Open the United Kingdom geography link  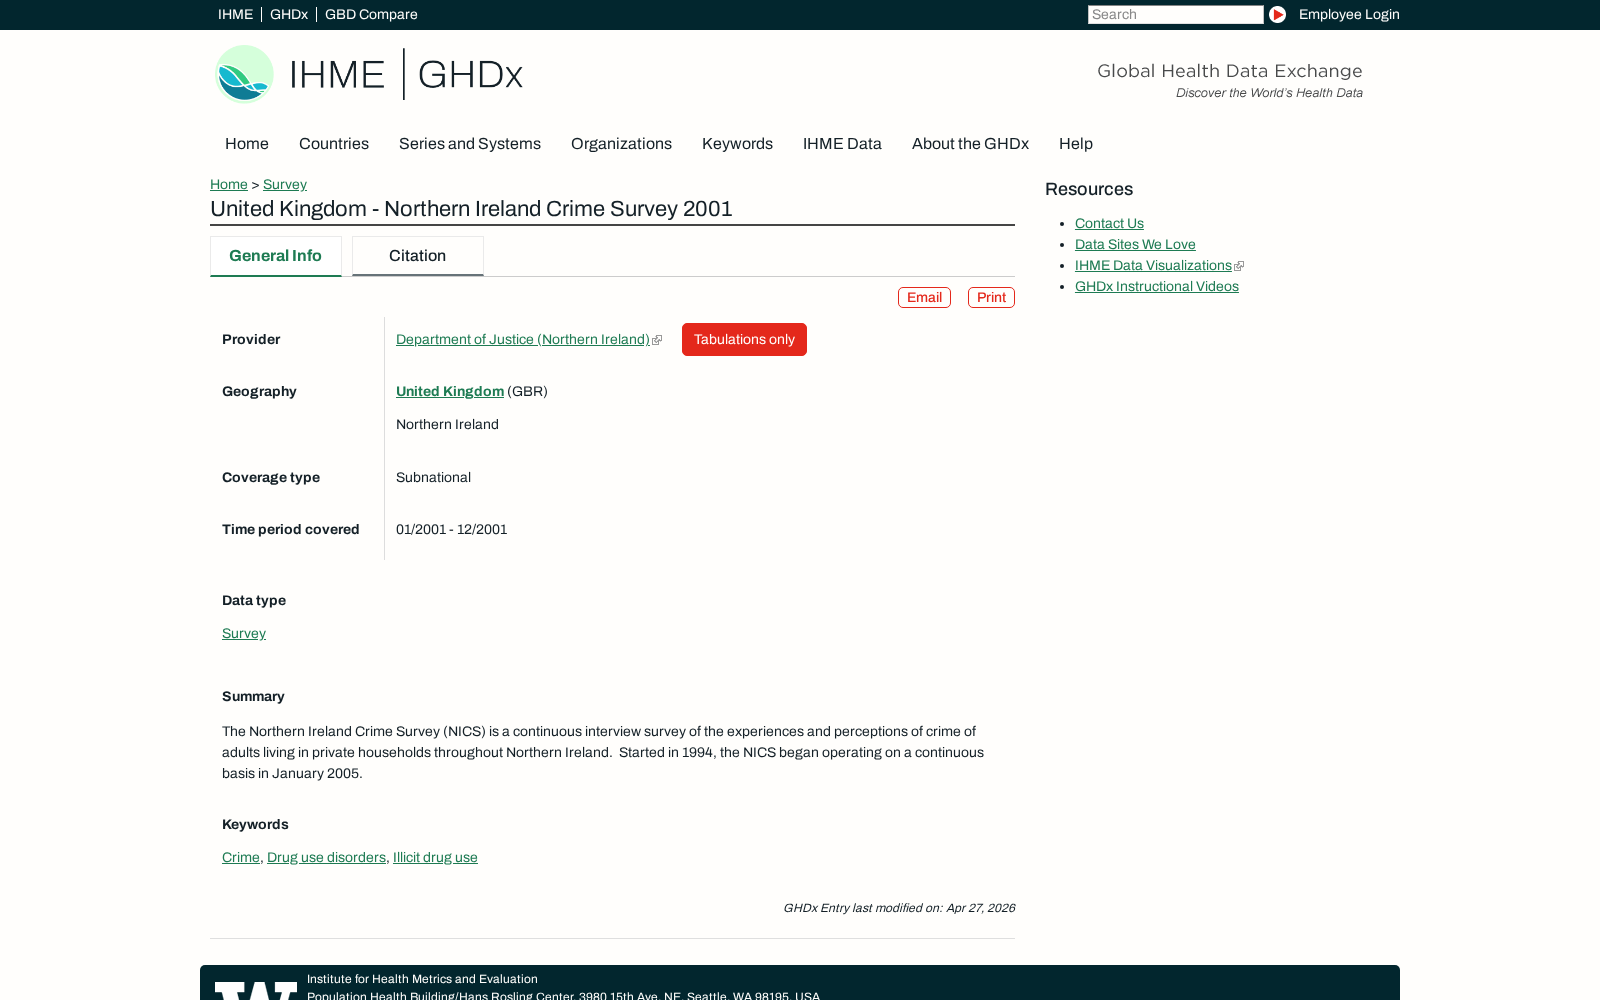click(x=450, y=391)
